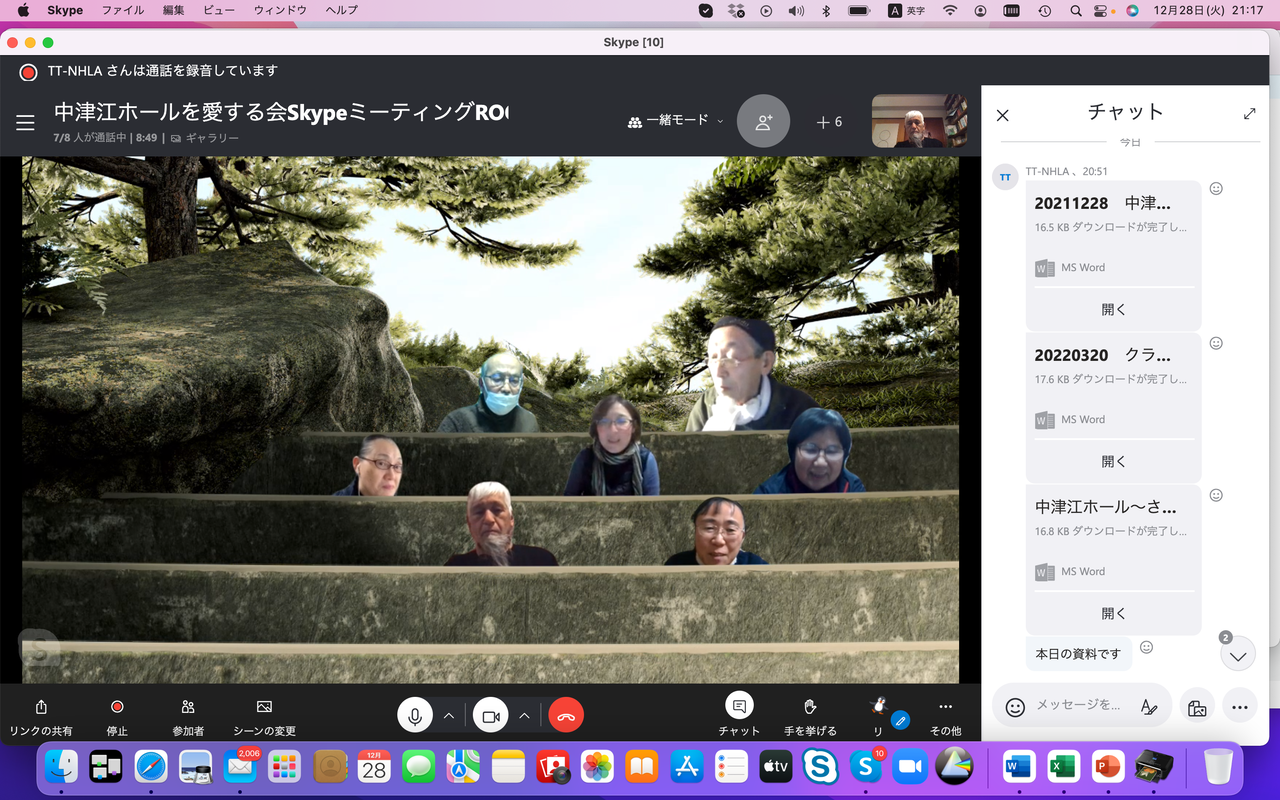
Task: React to the 20211228 file message
Action: (x=1216, y=188)
